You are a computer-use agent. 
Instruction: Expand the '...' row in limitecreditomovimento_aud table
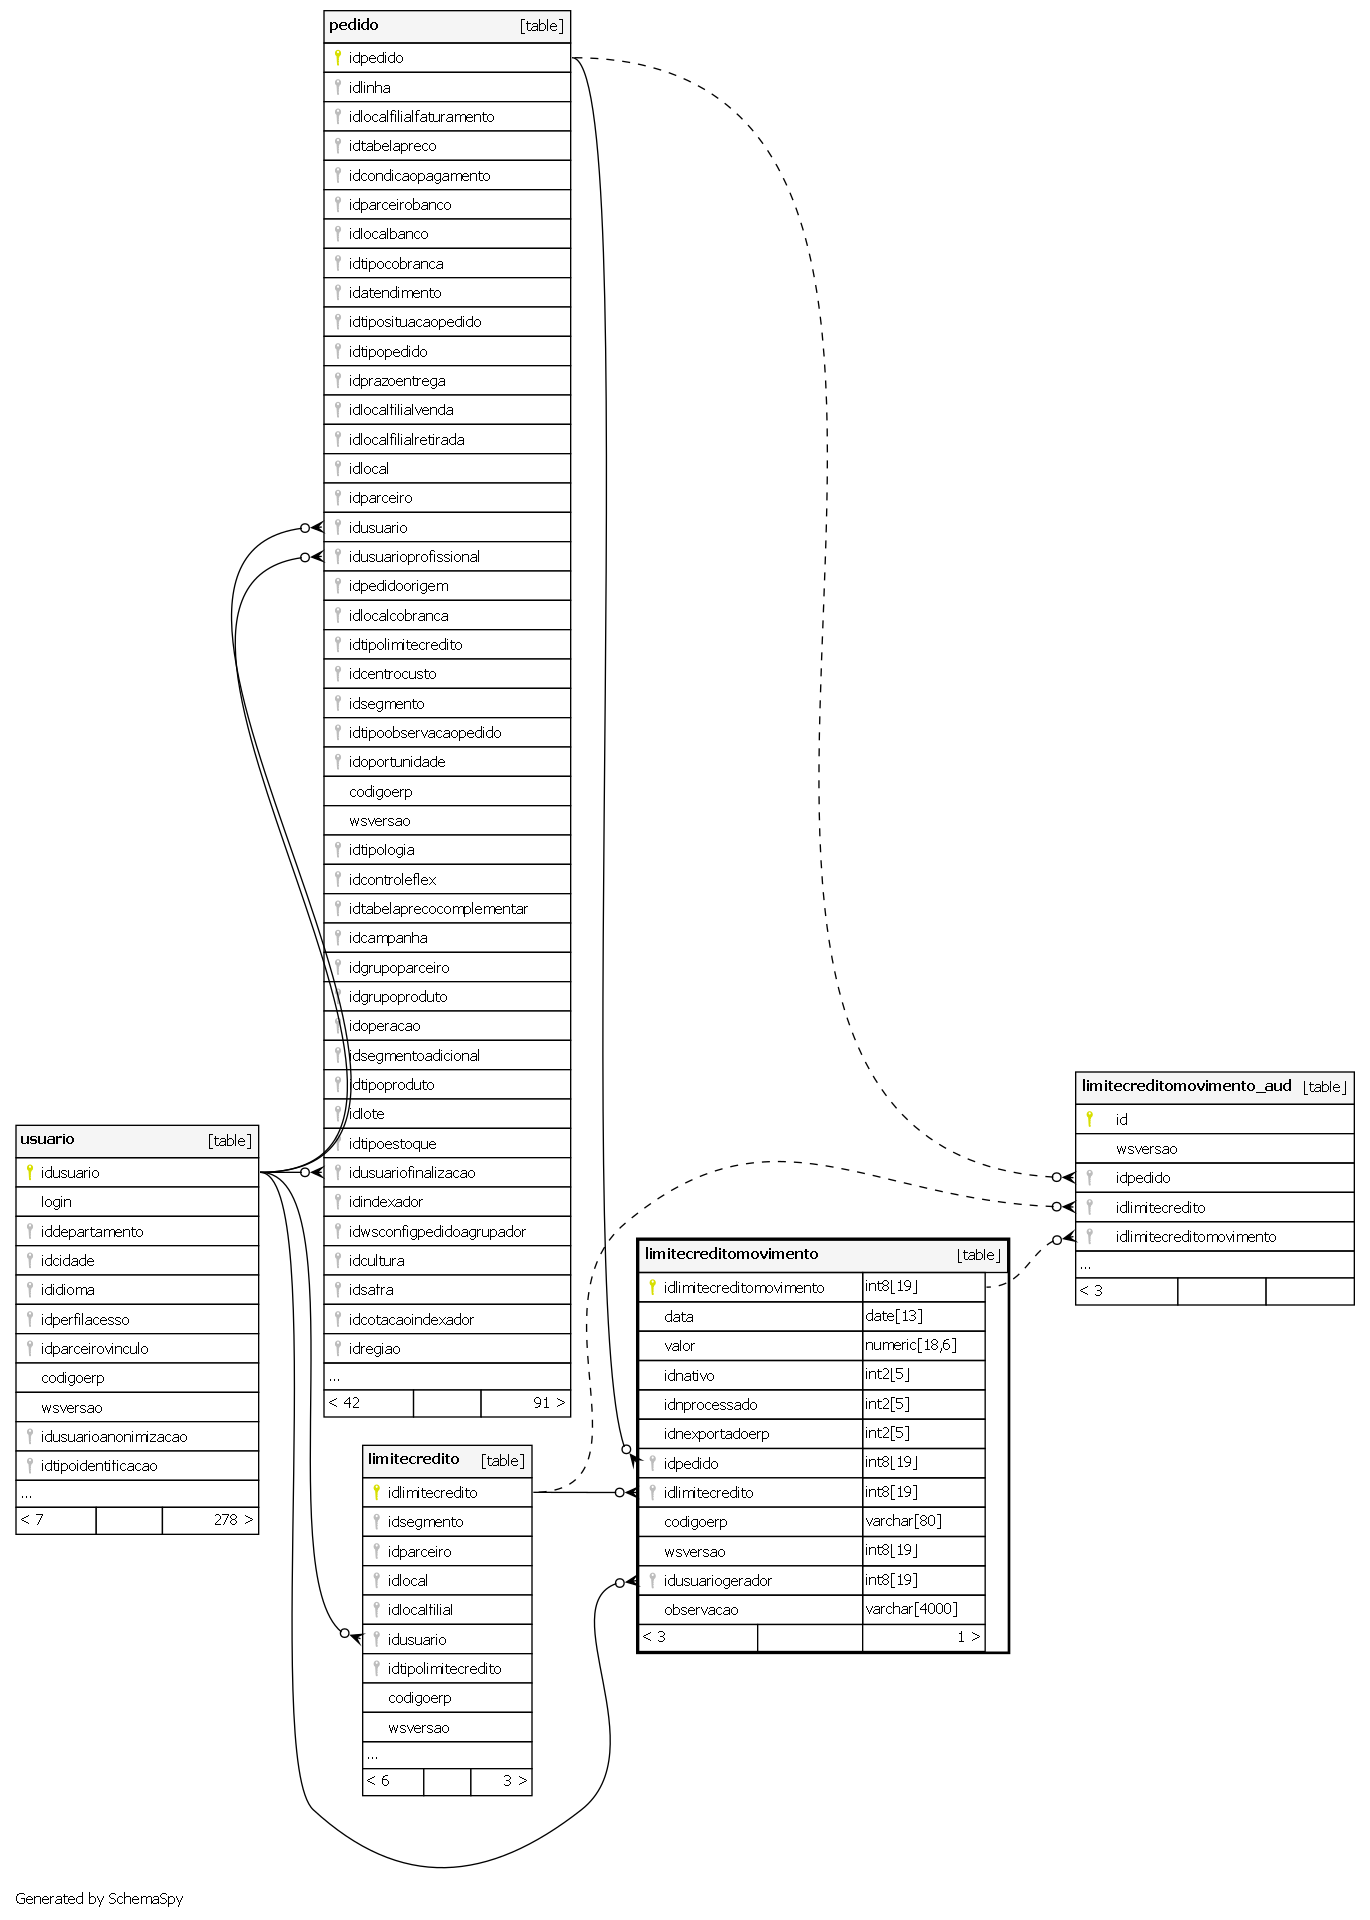click(1214, 1264)
